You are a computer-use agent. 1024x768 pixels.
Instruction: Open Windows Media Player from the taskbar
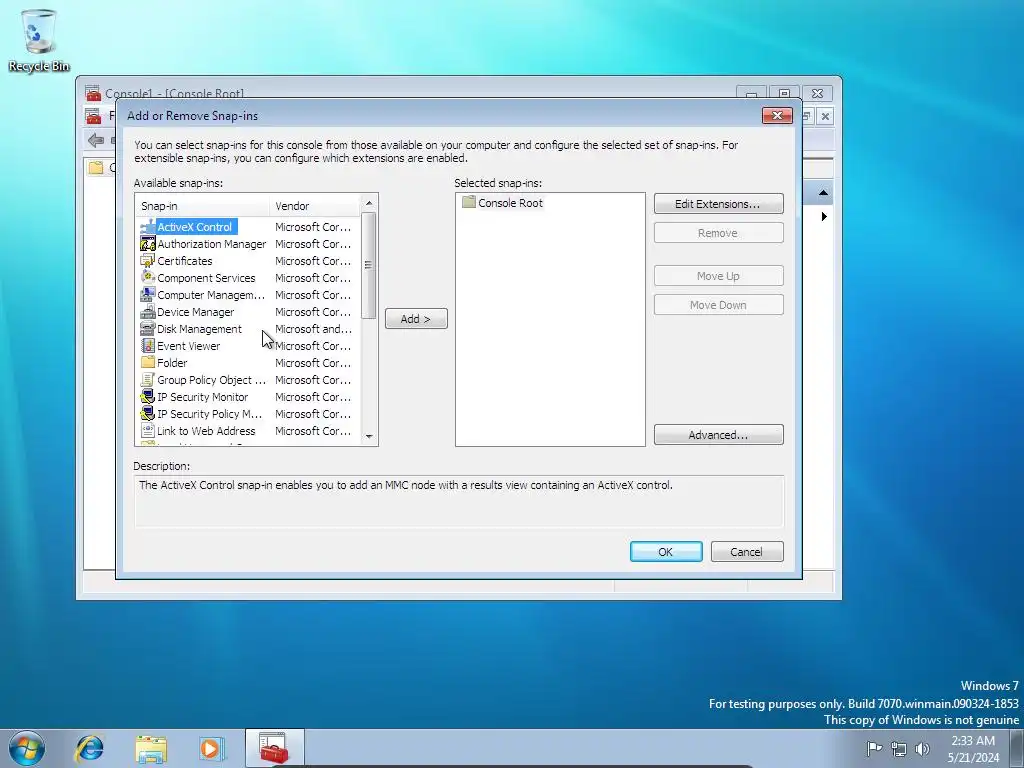click(212, 748)
